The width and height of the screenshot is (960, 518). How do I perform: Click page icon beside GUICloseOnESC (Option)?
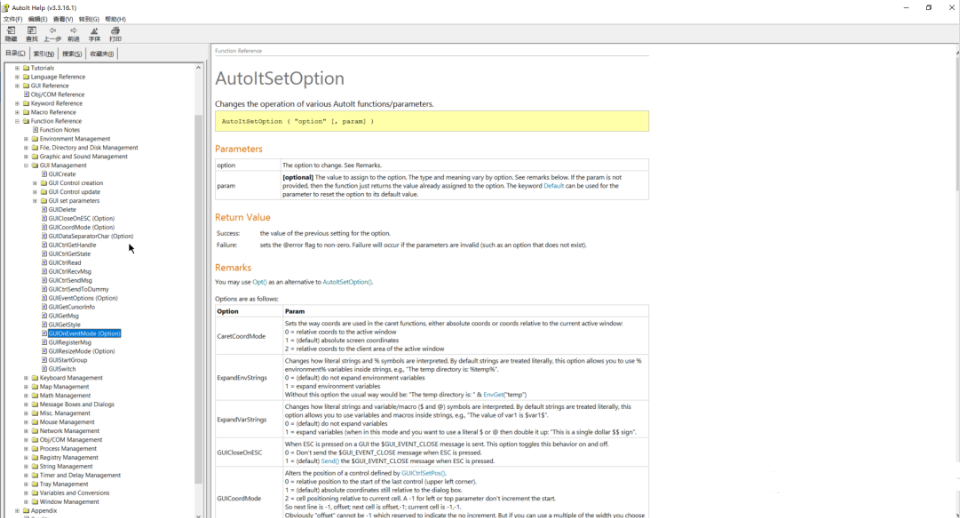[x=44, y=219]
